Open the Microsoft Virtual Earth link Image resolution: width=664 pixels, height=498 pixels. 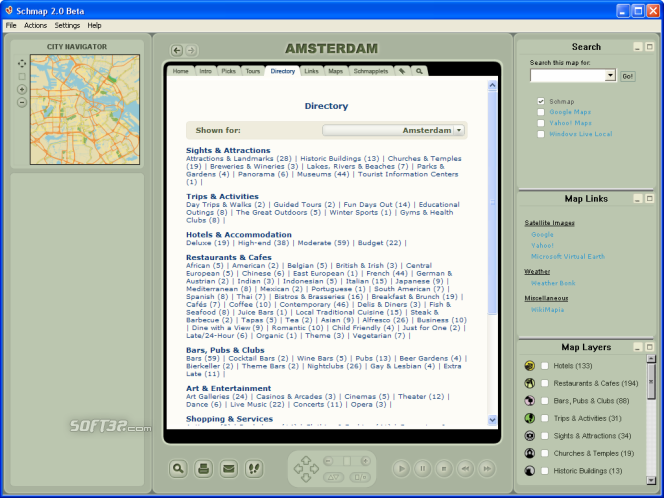point(568,257)
